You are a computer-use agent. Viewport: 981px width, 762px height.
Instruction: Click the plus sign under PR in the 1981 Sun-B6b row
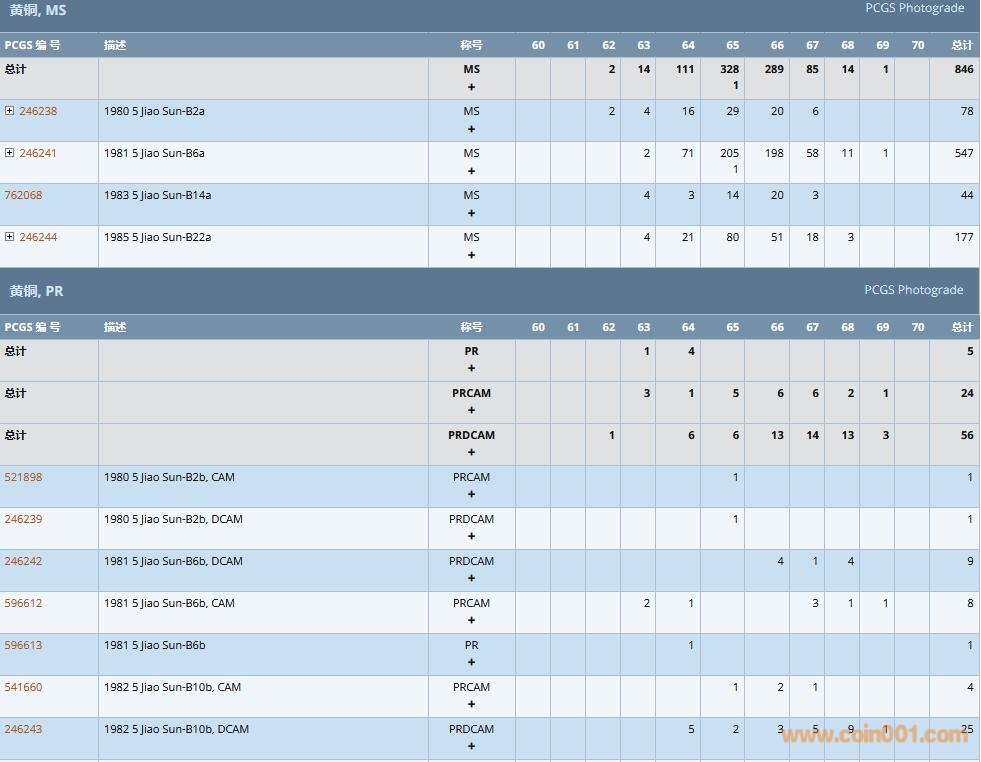471,662
